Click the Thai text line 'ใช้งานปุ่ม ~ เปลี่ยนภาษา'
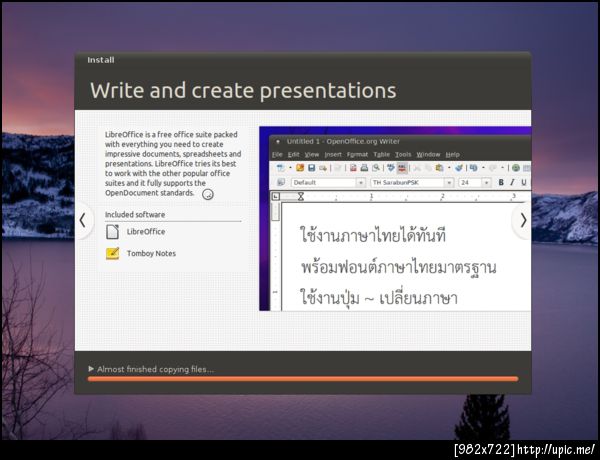Image resolution: width=600 pixels, height=460 pixels. point(379,297)
